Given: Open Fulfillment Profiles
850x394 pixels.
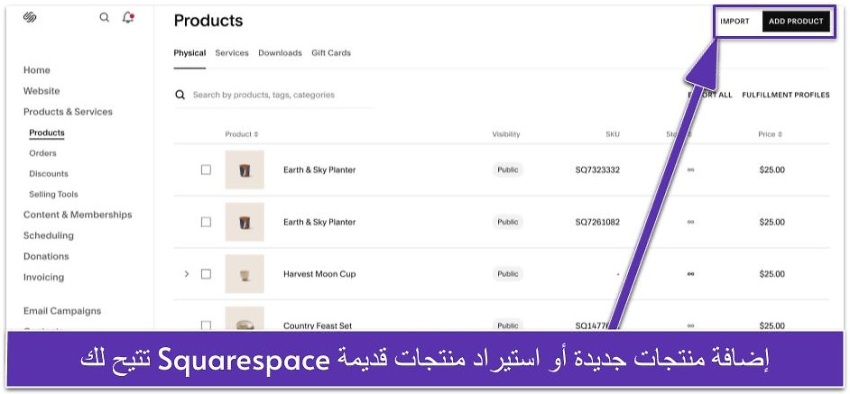Looking at the screenshot, I should coord(785,95).
